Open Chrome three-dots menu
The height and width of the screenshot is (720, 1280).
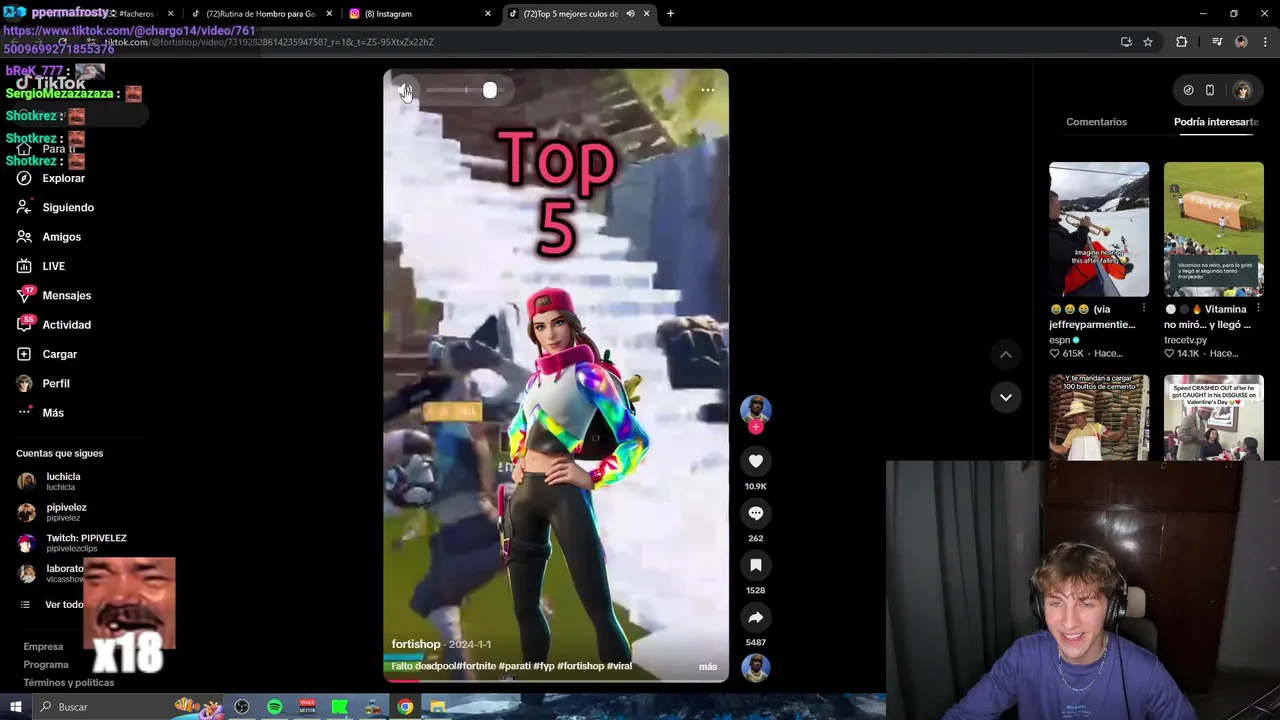[1265, 42]
